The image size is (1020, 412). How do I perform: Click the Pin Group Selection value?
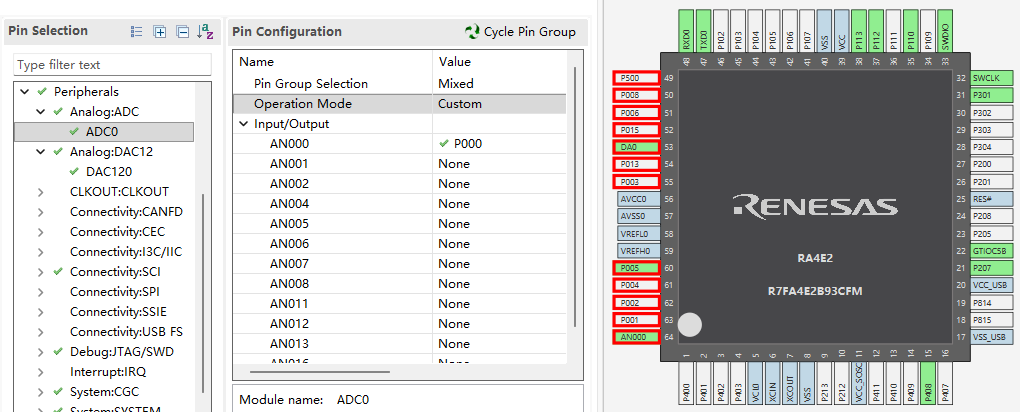[500, 84]
